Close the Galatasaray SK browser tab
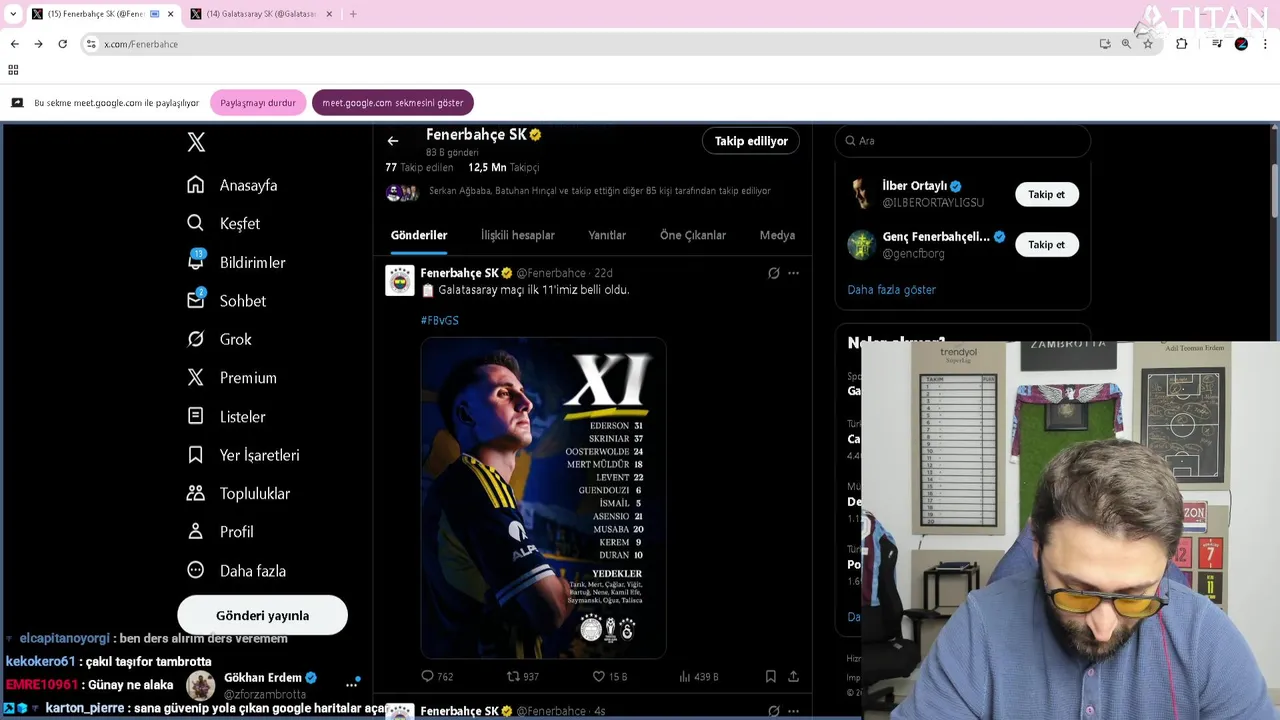Viewport: 1280px width, 720px height. tap(329, 14)
